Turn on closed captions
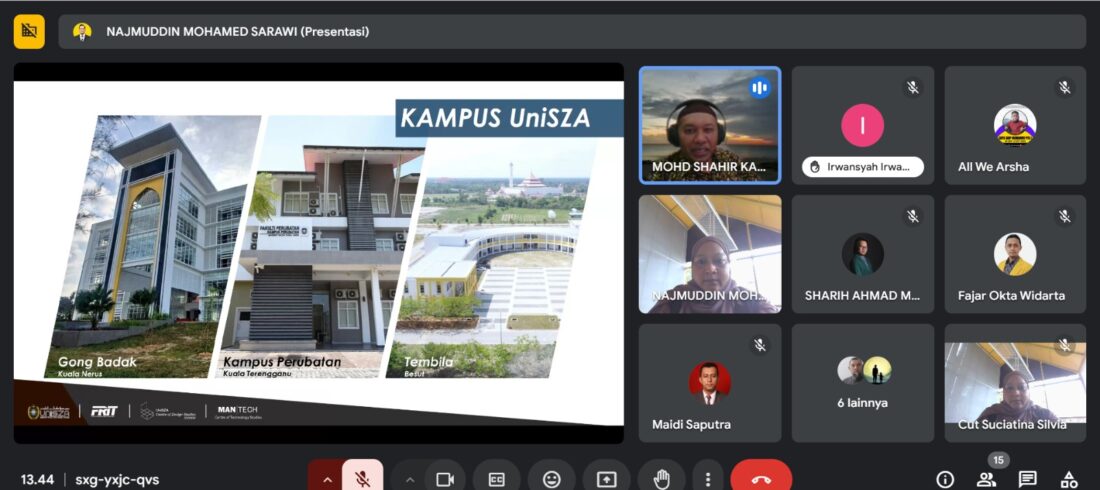 tap(497, 479)
